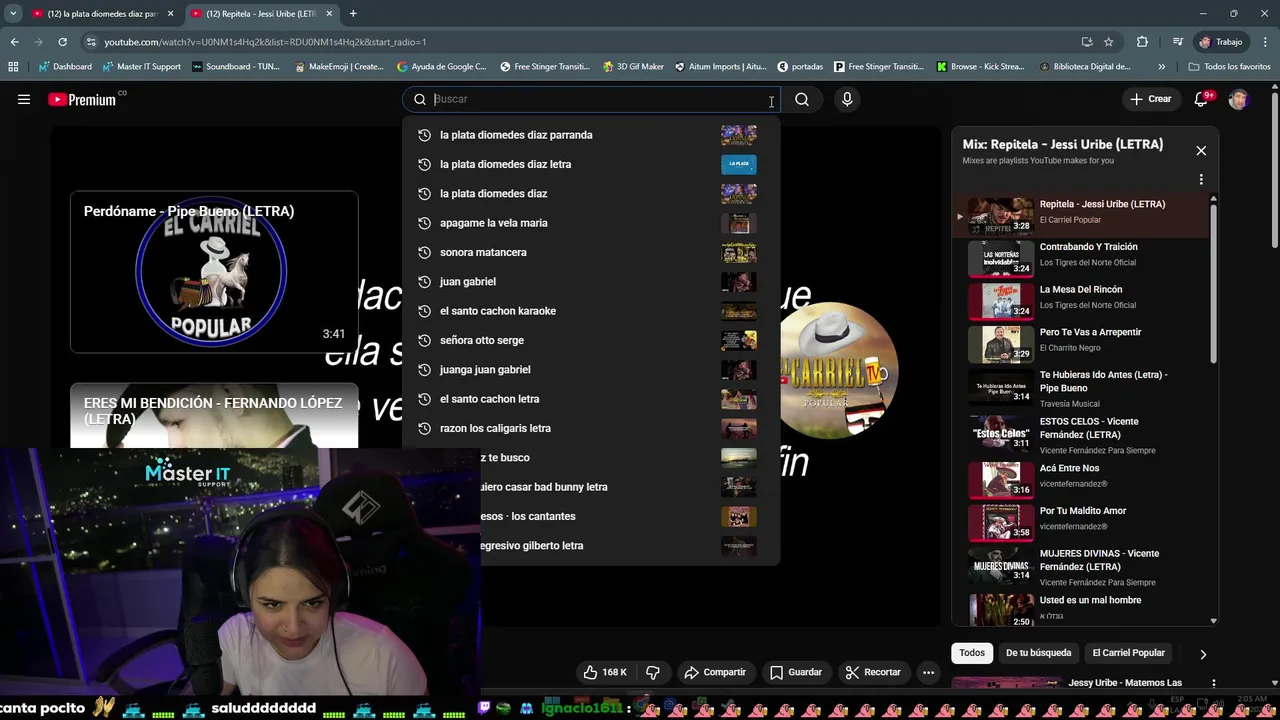Viewport: 1280px width, 720px height.
Task: Play Pero Te Vas a Arrepentir
Action: tap(1080, 344)
